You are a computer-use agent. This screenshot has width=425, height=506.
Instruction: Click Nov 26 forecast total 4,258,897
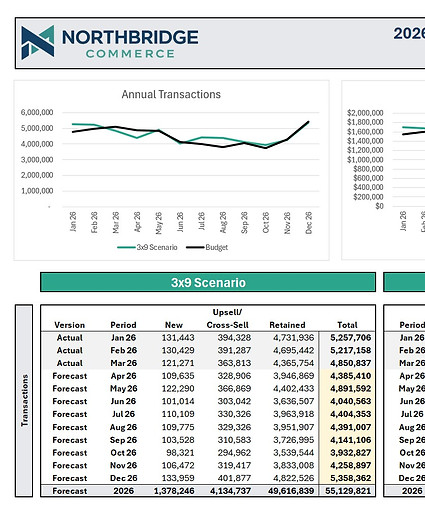tap(351, 465)
